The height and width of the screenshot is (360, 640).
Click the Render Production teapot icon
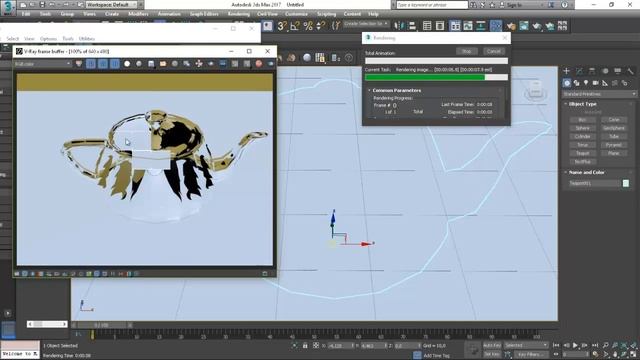click(537, 26)
